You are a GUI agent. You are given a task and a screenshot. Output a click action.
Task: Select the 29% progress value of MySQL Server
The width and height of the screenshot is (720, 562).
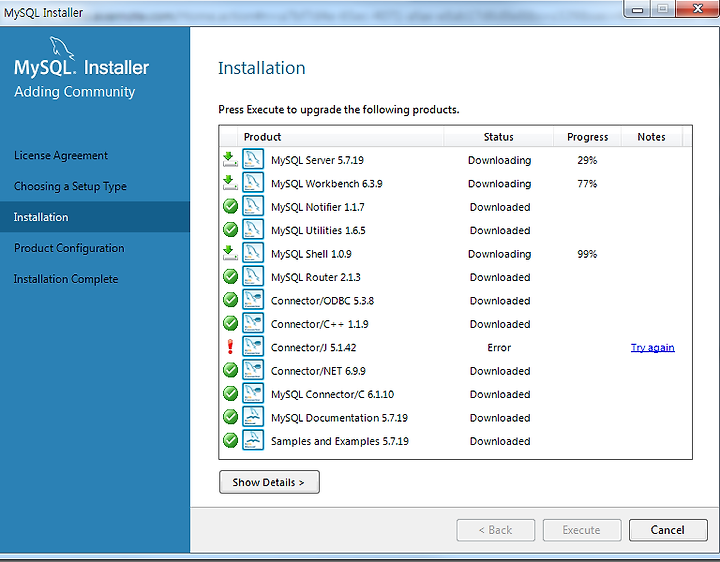click(x=587, y=160)
